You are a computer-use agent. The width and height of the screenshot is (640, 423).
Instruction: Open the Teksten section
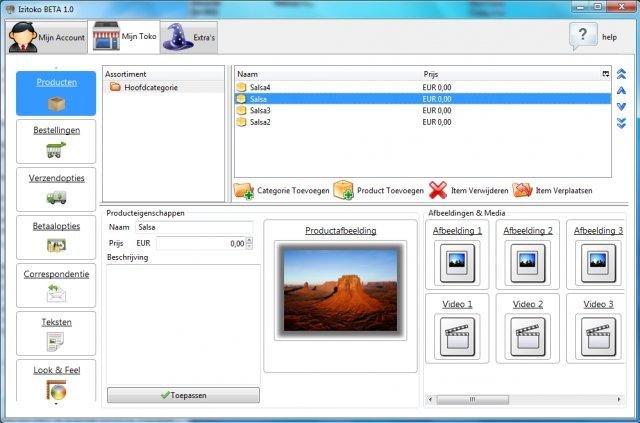tap(56, 333)
